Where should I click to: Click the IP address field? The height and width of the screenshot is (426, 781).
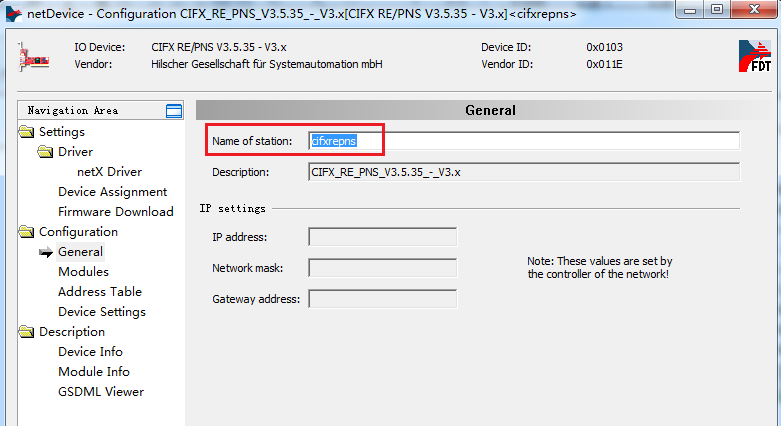coord(383,237)
